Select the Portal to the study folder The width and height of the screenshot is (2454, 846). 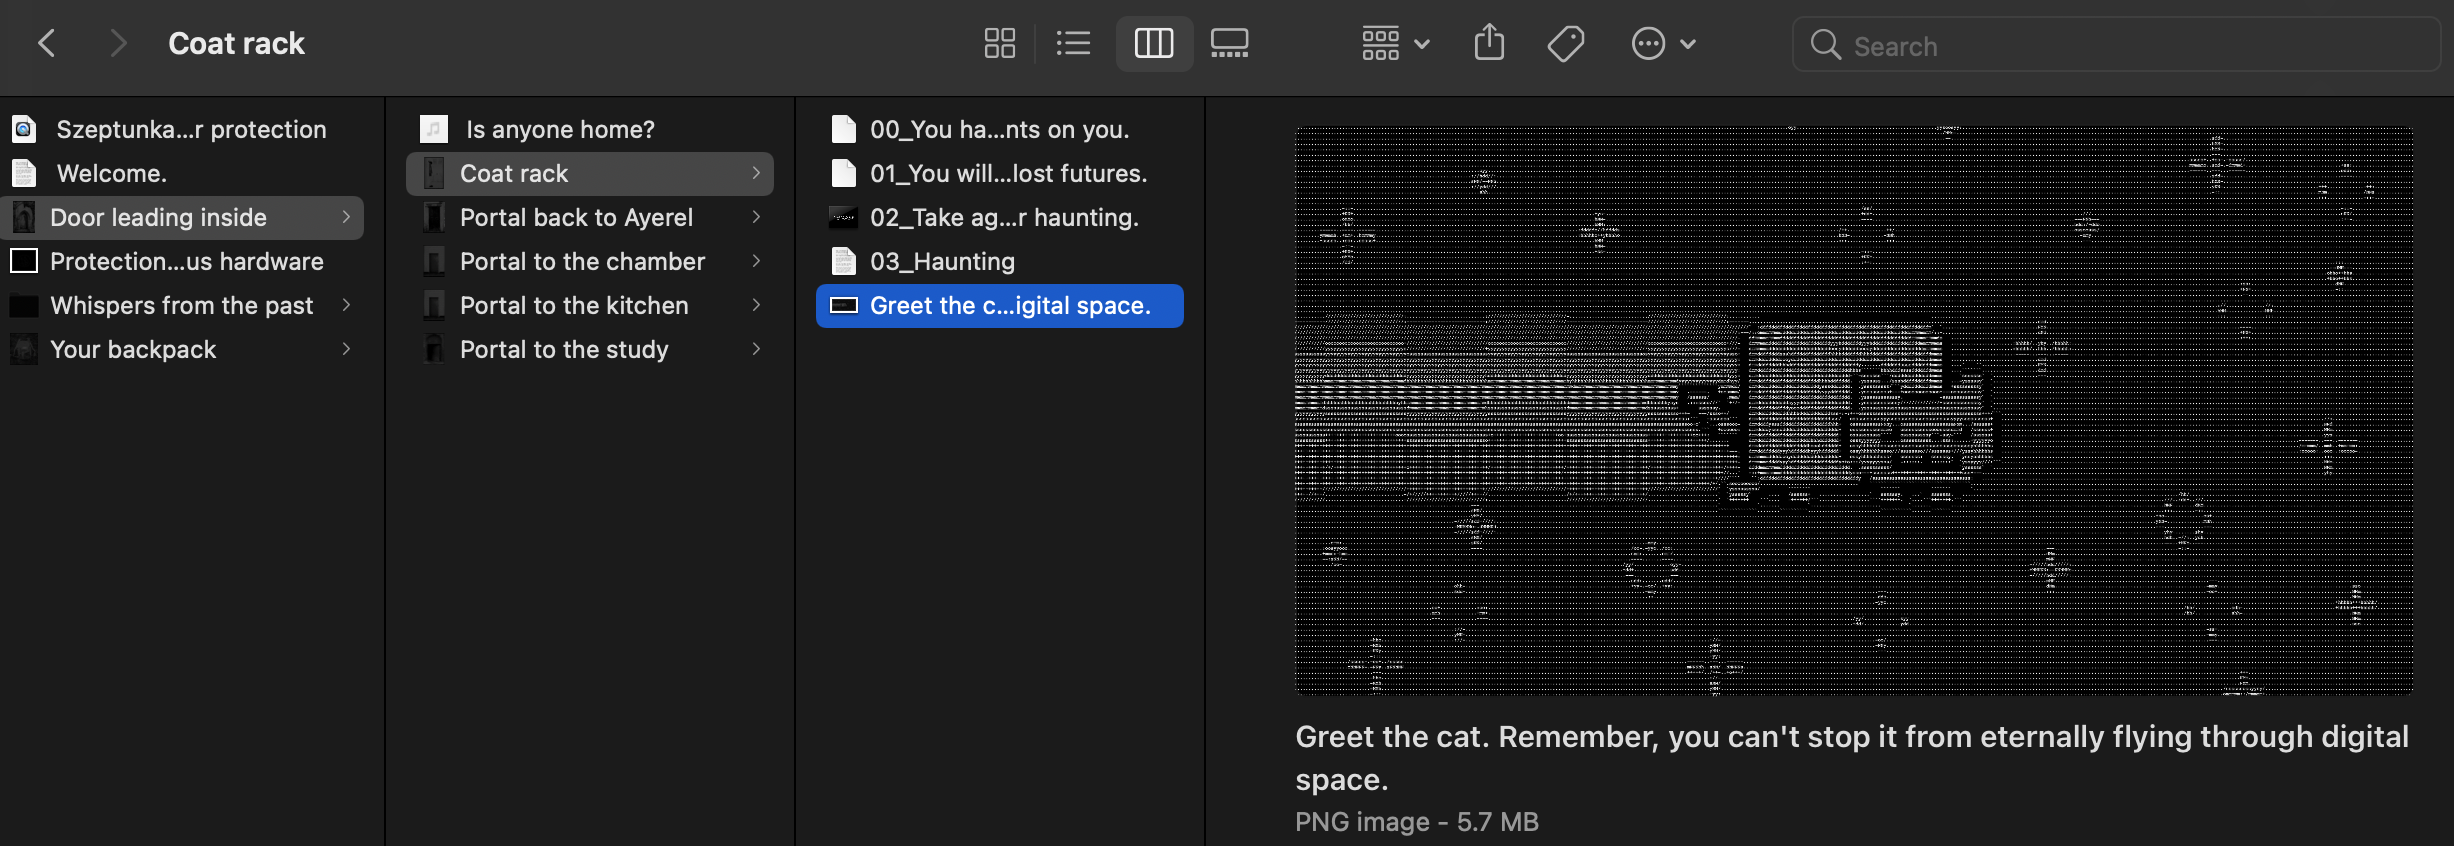564,349
